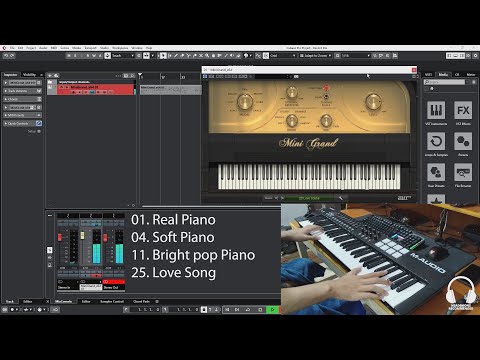Go to previous marker in transport
Screen dimensions: 480x360
(227, 310)
